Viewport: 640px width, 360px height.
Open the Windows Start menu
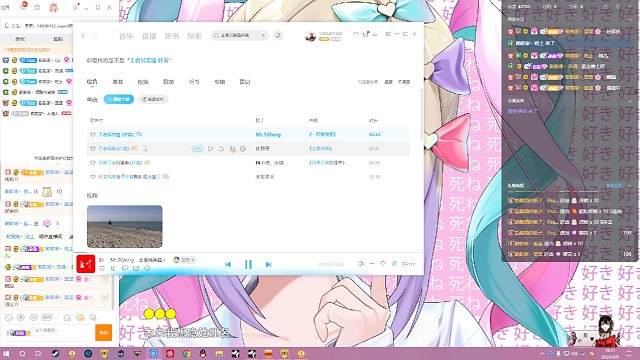click(6, 353)
